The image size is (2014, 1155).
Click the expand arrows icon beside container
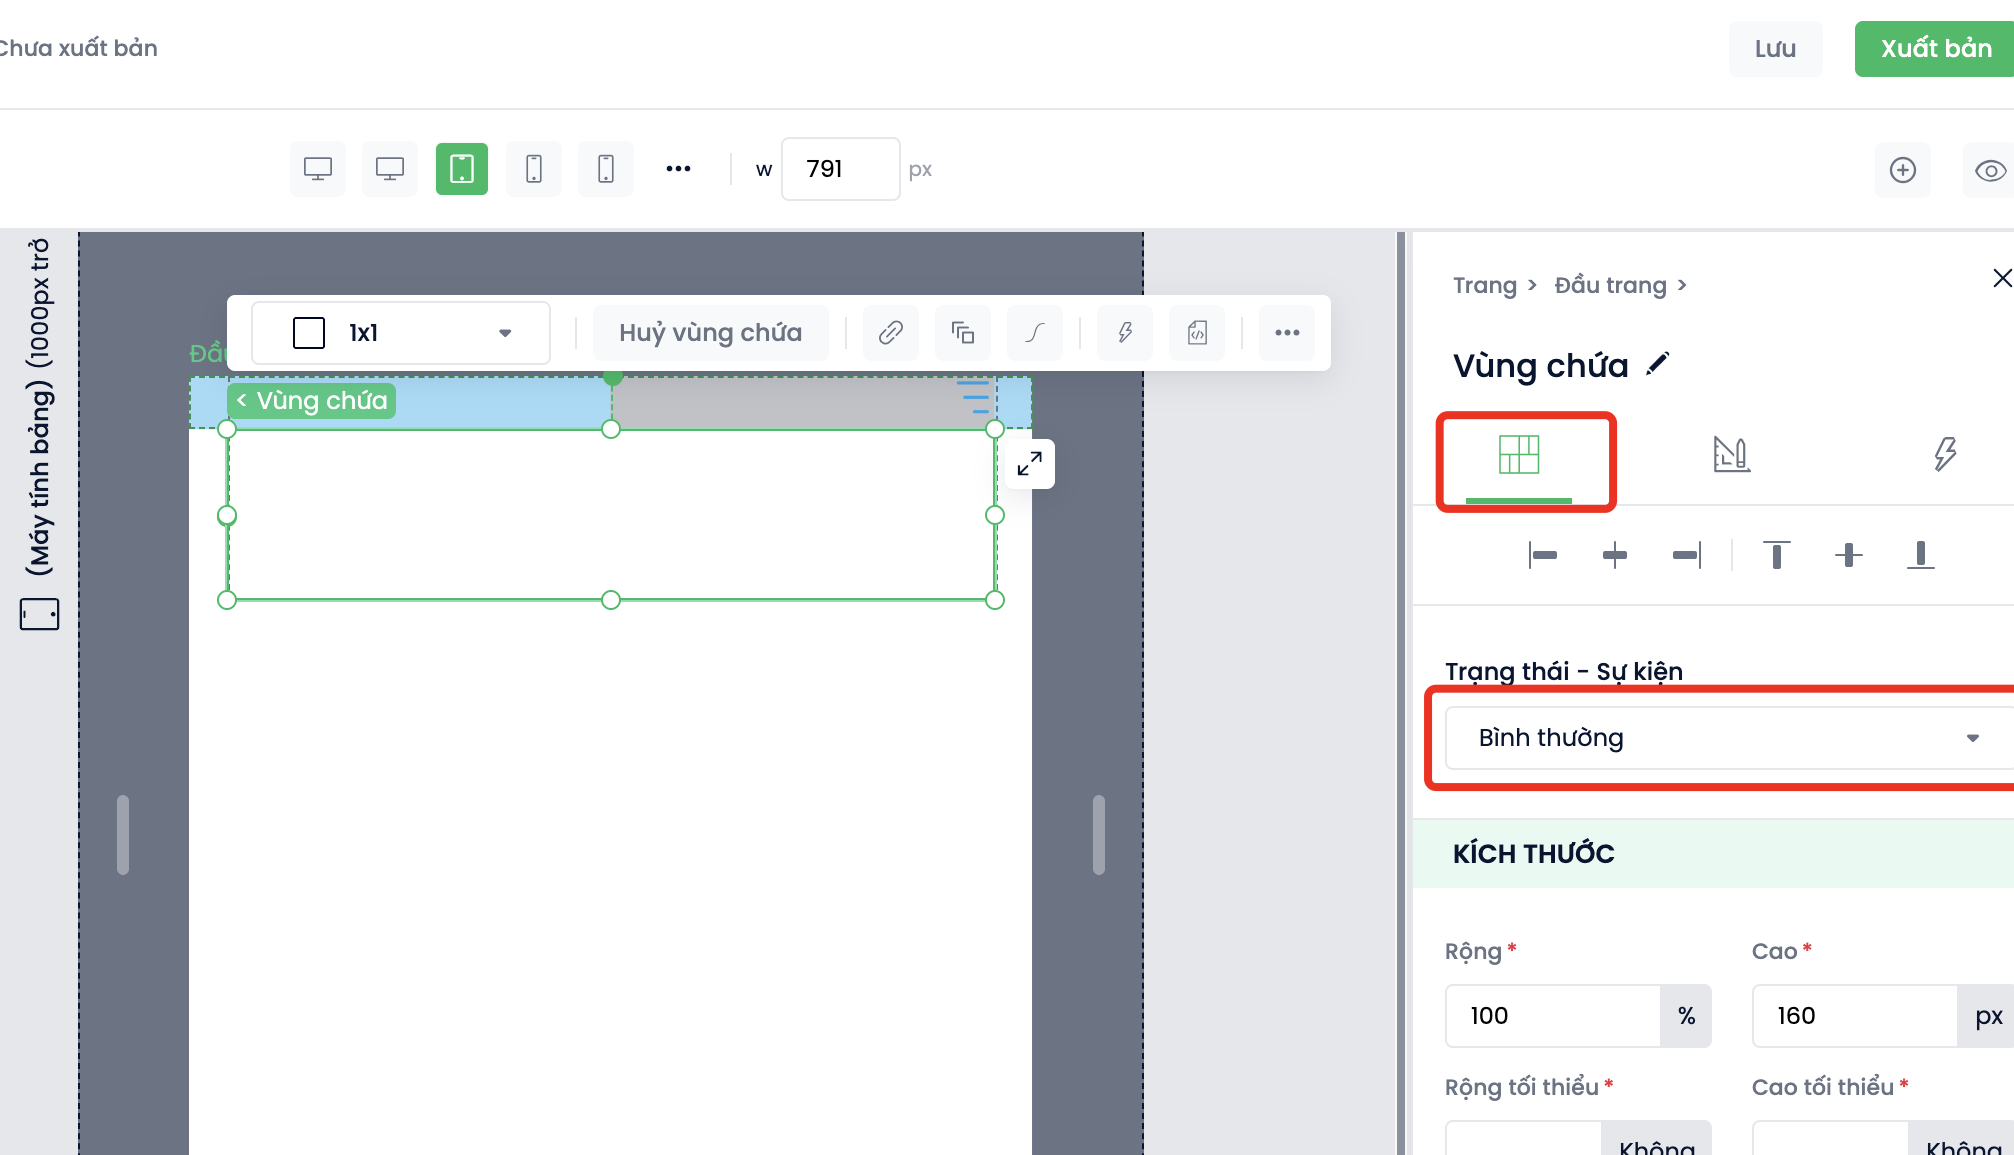click(x=1029, y=464)
